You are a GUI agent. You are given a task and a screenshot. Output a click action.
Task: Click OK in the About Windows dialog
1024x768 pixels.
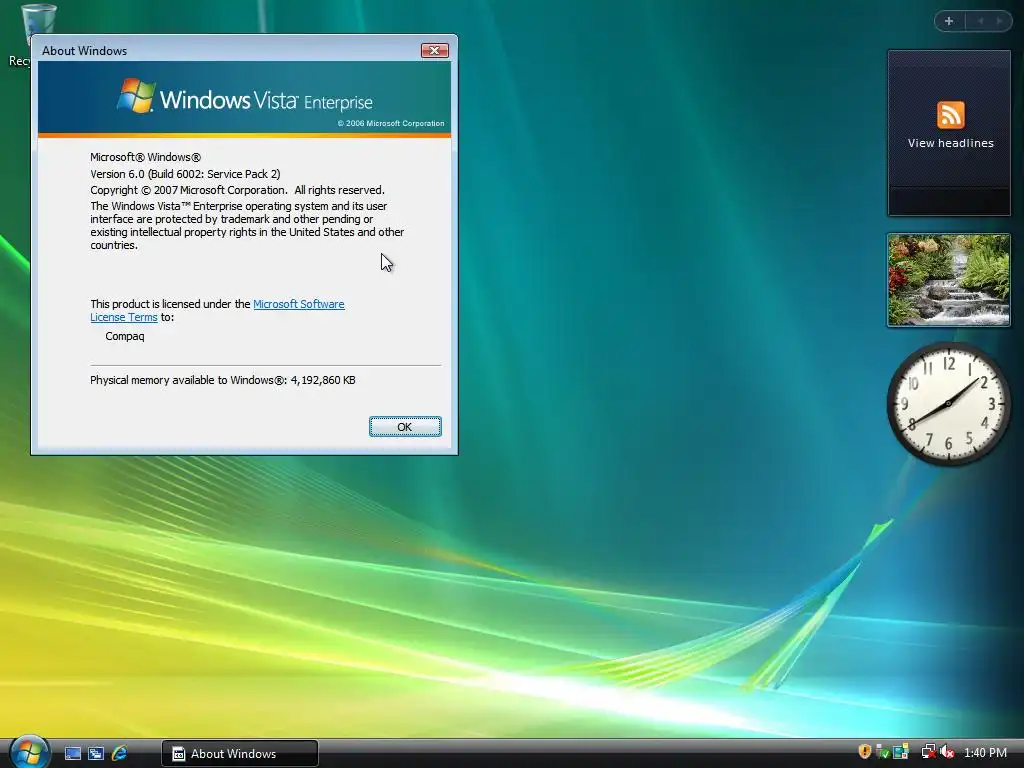(x=405, y=426)
